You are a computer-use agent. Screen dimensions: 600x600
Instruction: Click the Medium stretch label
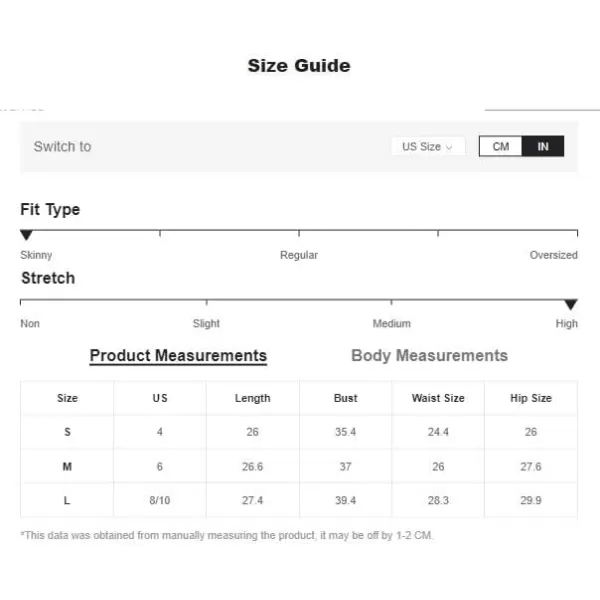coord(391,323)
